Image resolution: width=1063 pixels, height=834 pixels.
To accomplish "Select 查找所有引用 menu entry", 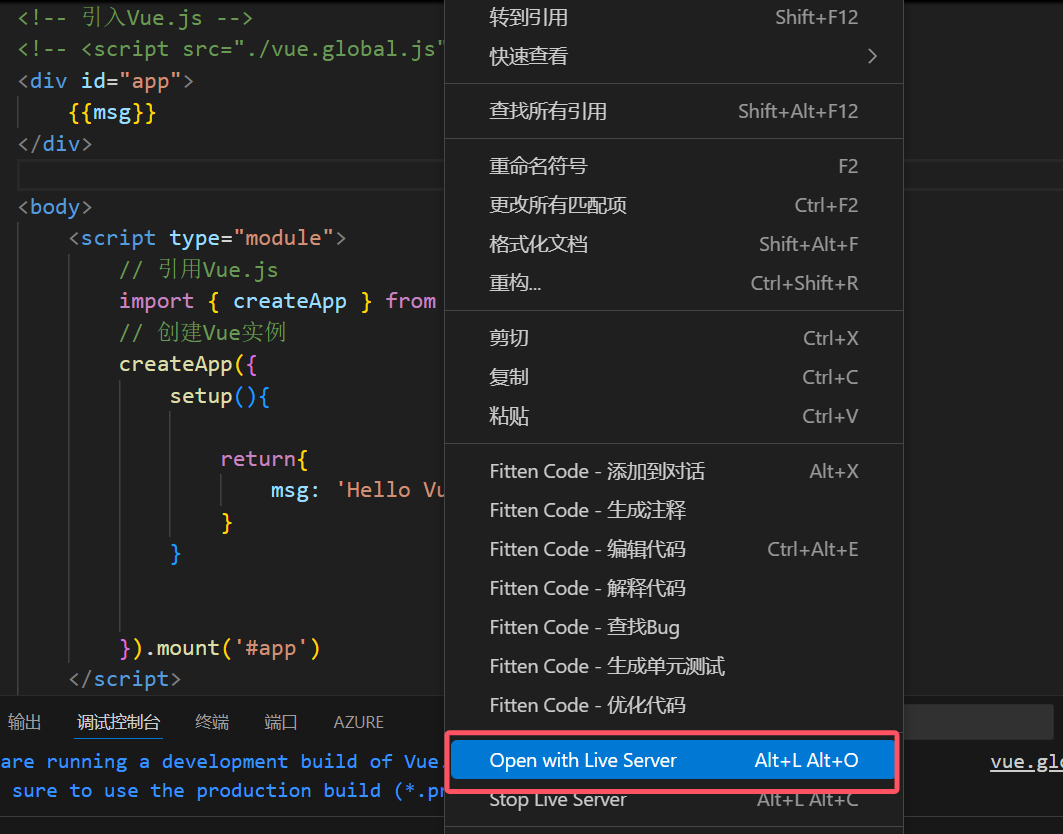I will [673, 111].
